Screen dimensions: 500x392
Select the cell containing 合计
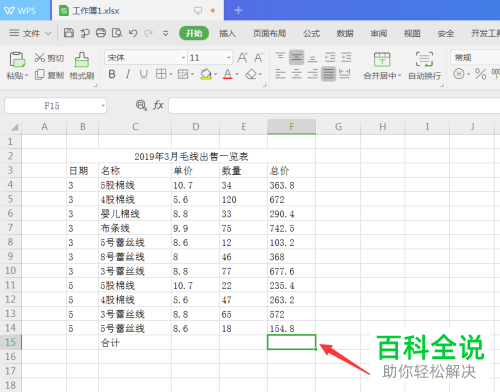pos(135,342)
